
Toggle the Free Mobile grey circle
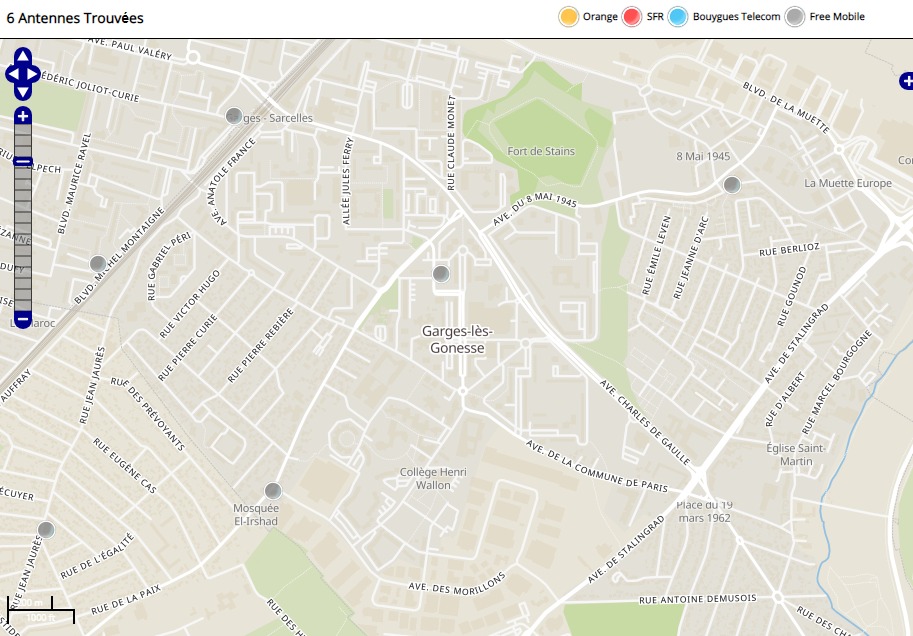(x=795, y=17)
